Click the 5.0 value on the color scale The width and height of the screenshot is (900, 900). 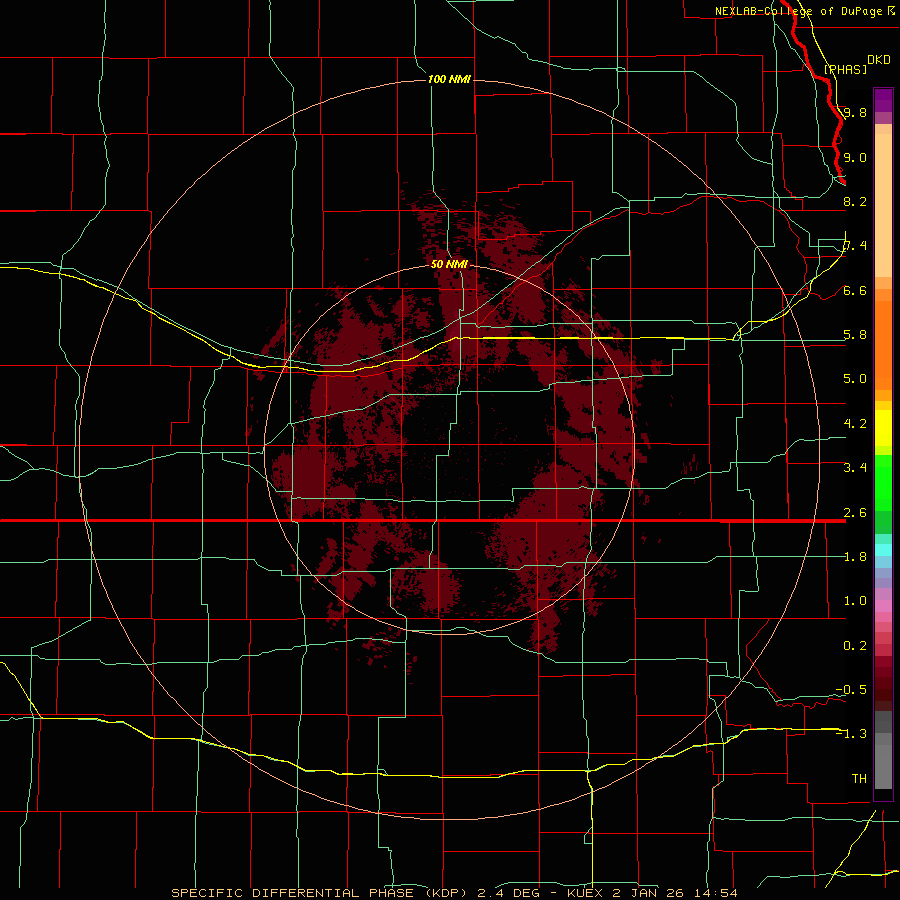point(855,379)
